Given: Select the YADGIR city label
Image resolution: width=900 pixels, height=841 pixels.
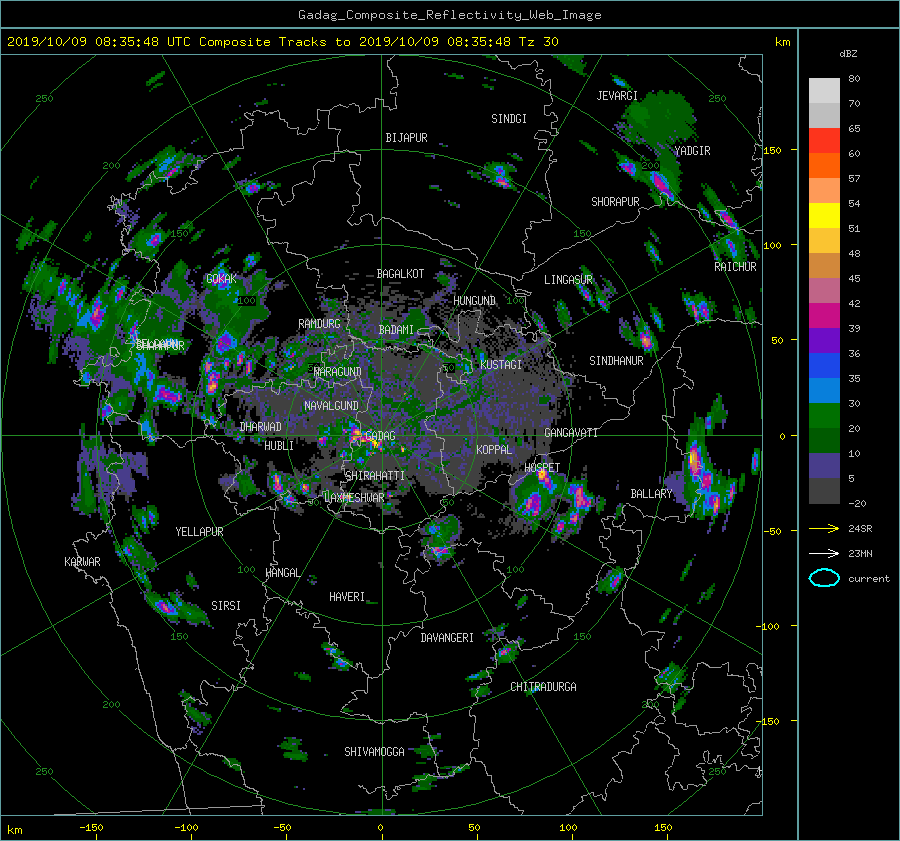Looking at the screenshot, I should (692, 151).
